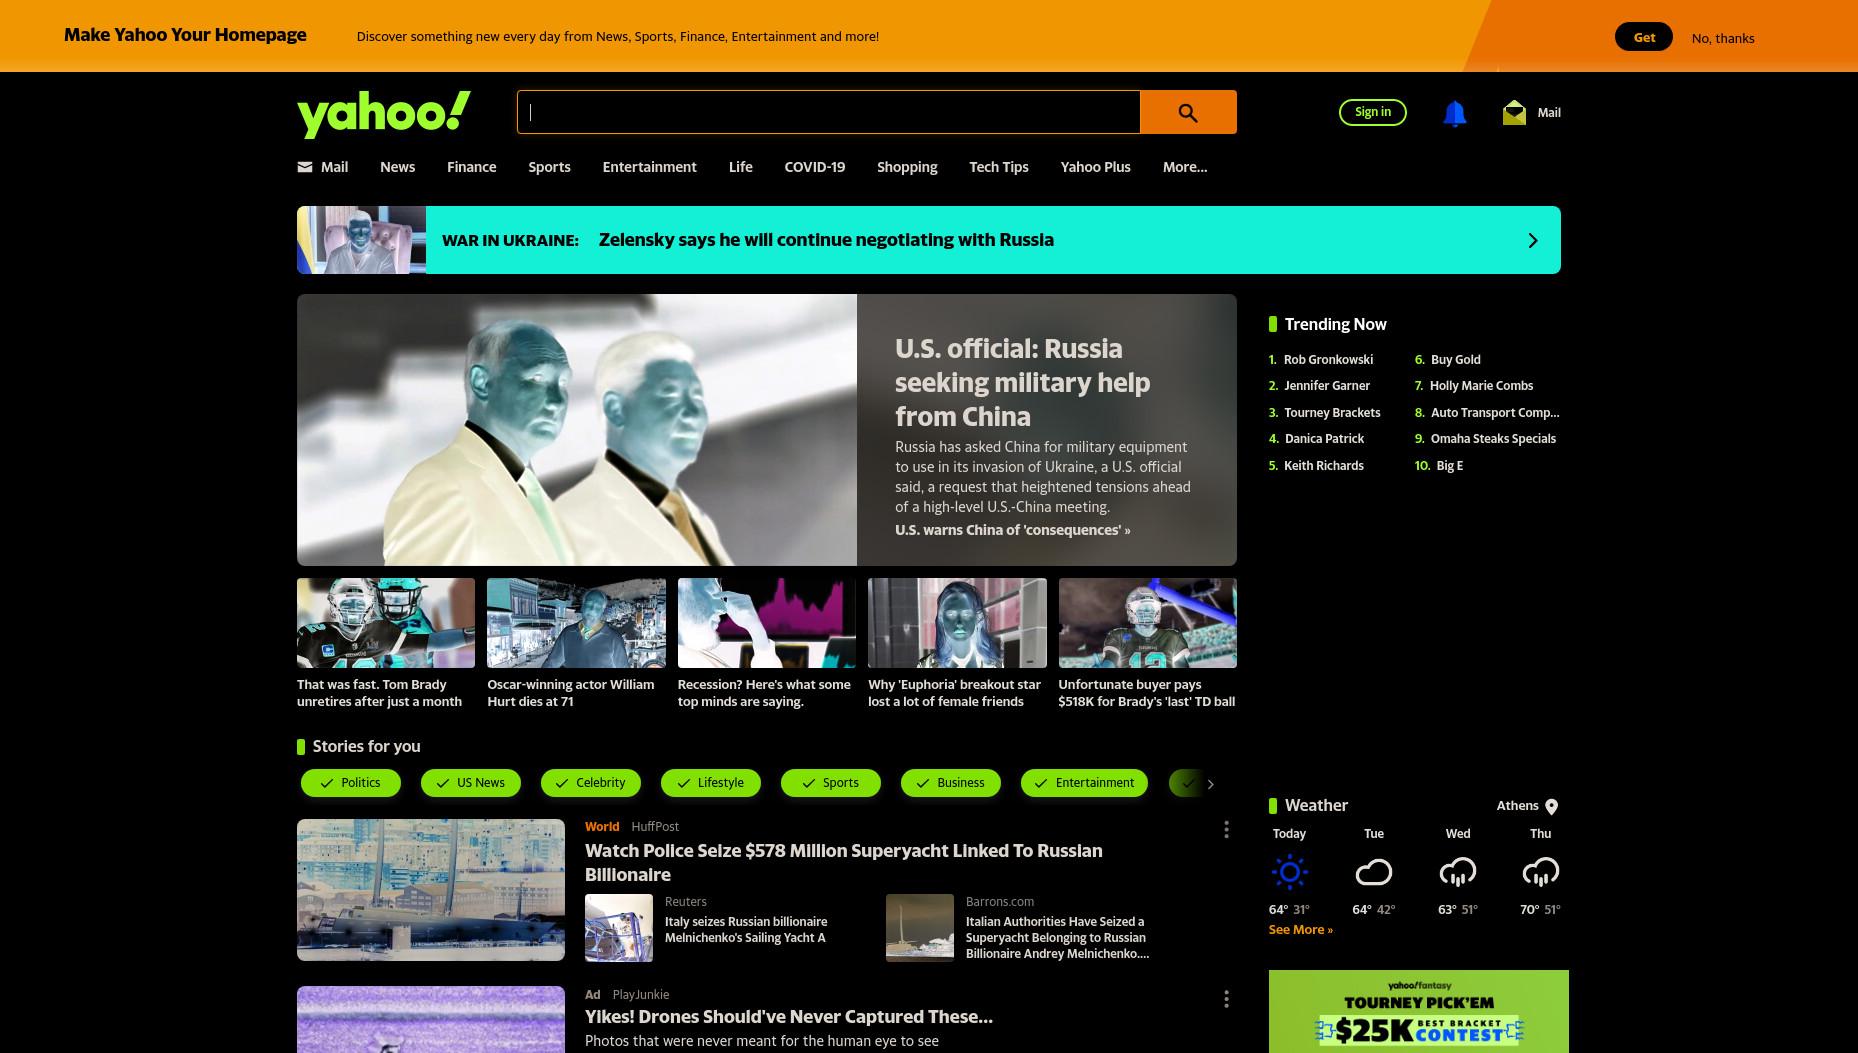Screen dimensions: 1858x1053
Task: Open the notifications bell icon
Action: pyautogui.click(x=1455, y=113)
